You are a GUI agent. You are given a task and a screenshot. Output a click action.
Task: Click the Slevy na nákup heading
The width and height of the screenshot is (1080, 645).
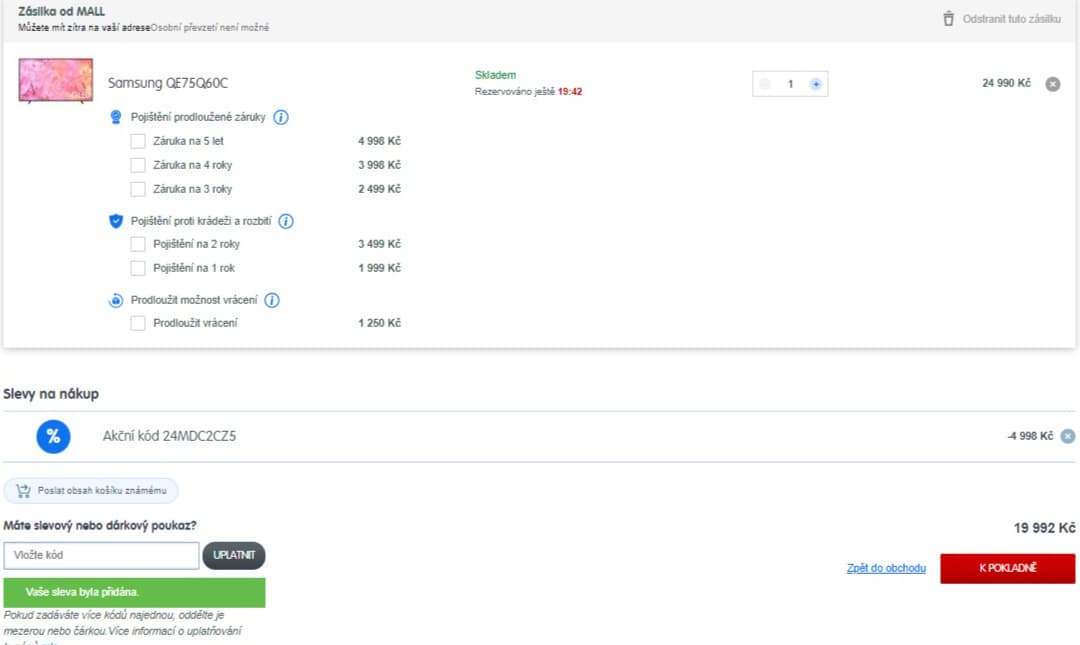point(51,394)
